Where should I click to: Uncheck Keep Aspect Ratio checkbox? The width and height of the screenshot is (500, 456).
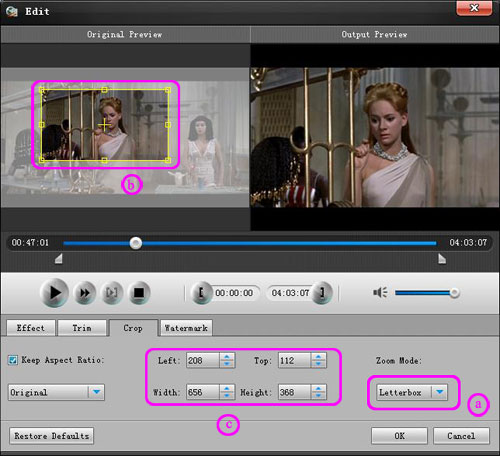point(13,360)
